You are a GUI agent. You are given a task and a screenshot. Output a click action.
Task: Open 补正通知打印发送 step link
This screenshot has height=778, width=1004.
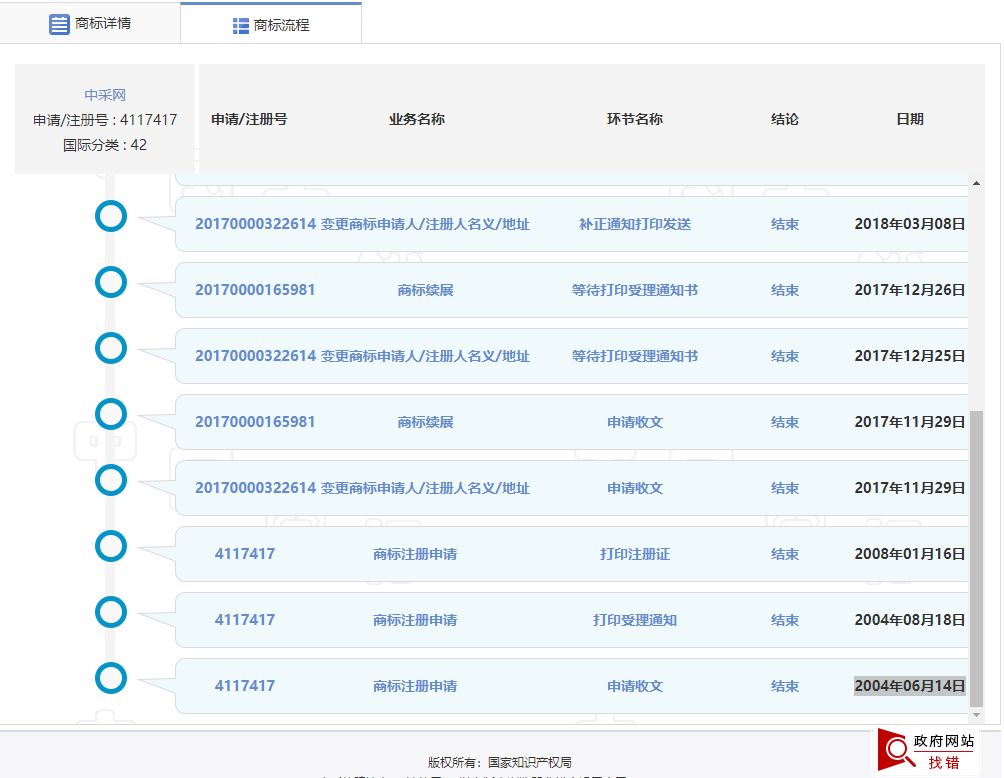pyautogui.click(x=634, y=224)
